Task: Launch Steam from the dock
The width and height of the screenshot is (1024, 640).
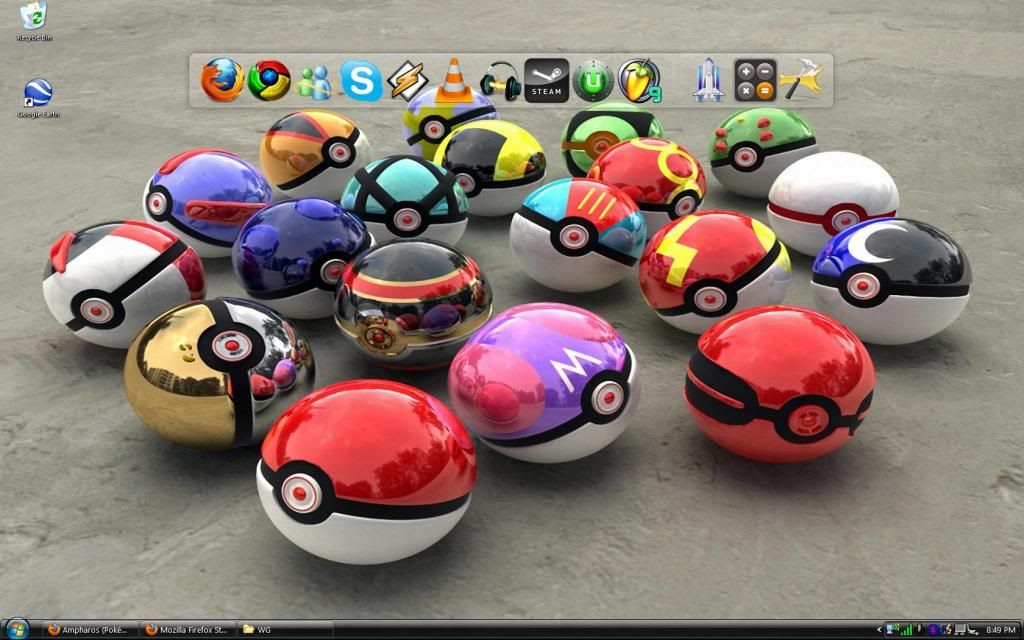Action: pos(547,80)
